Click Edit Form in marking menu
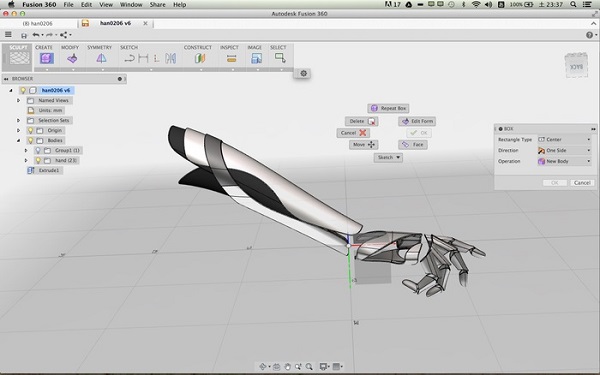The image size is (600, 375). [417, 121]
